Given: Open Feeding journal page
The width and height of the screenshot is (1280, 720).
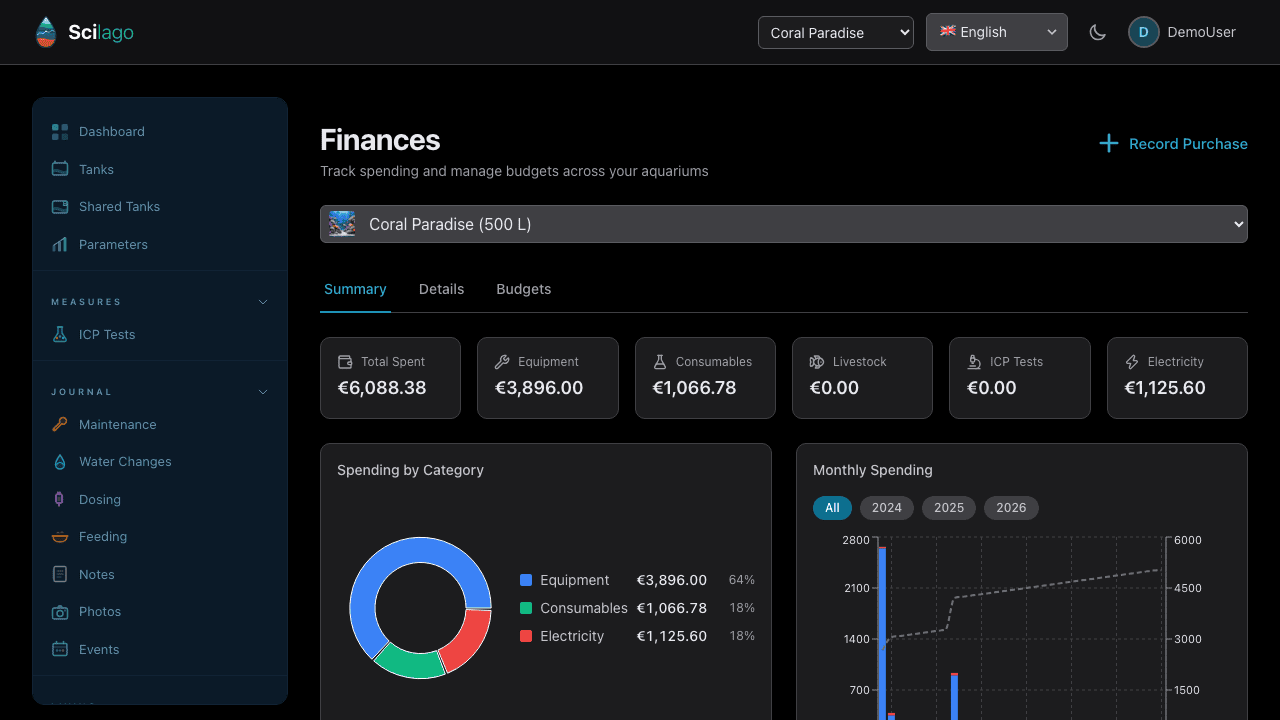Looking at the screenshot, I should (x=103, y=537).
